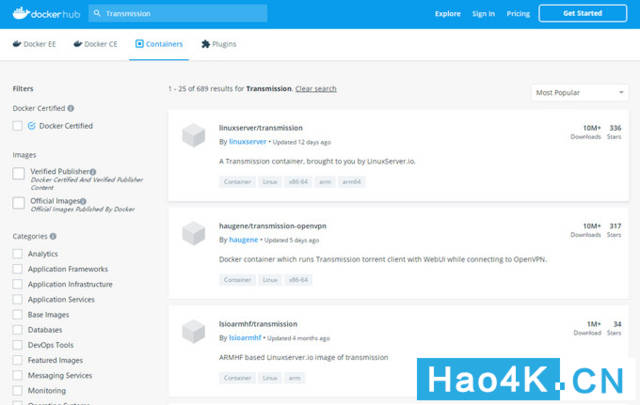Click arm64 tag on linuxserver/transmission
640x405 pixels.
point(352,182)
